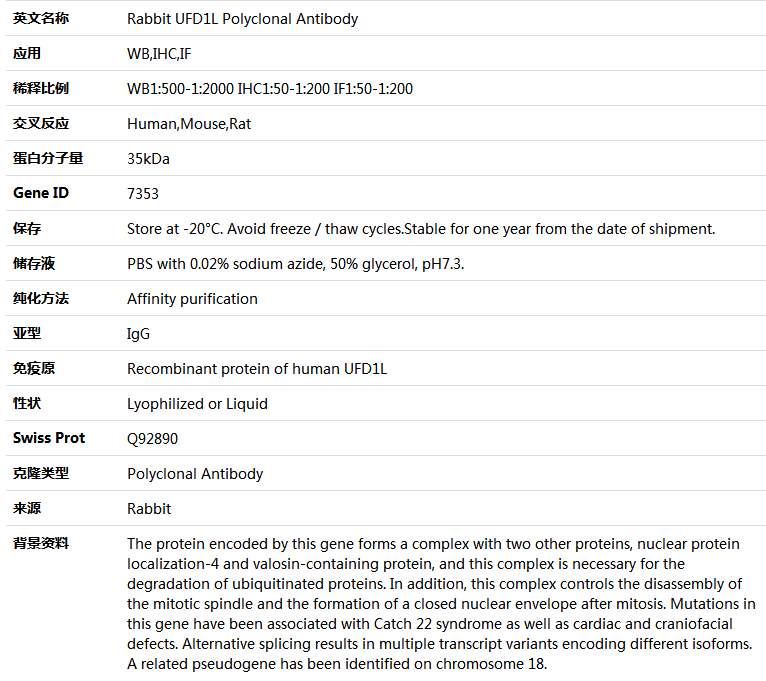
Task: Click the 'Gene ID' row label
Action: coord(41,193)
